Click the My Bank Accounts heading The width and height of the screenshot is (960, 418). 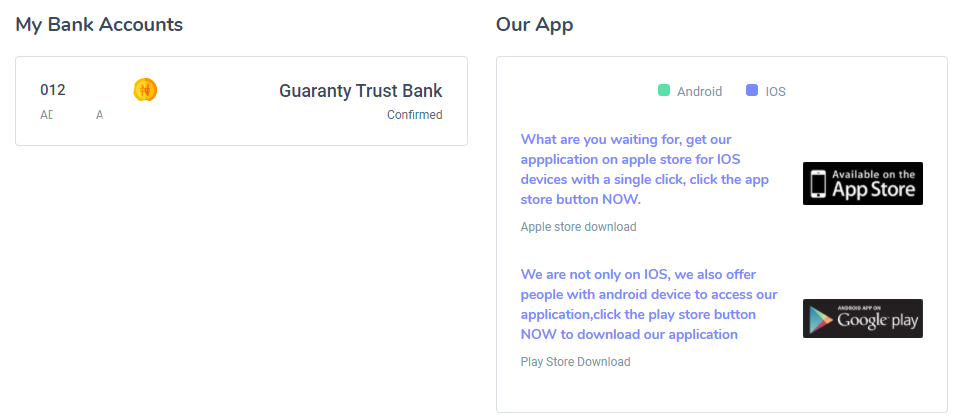pos(99,24)
